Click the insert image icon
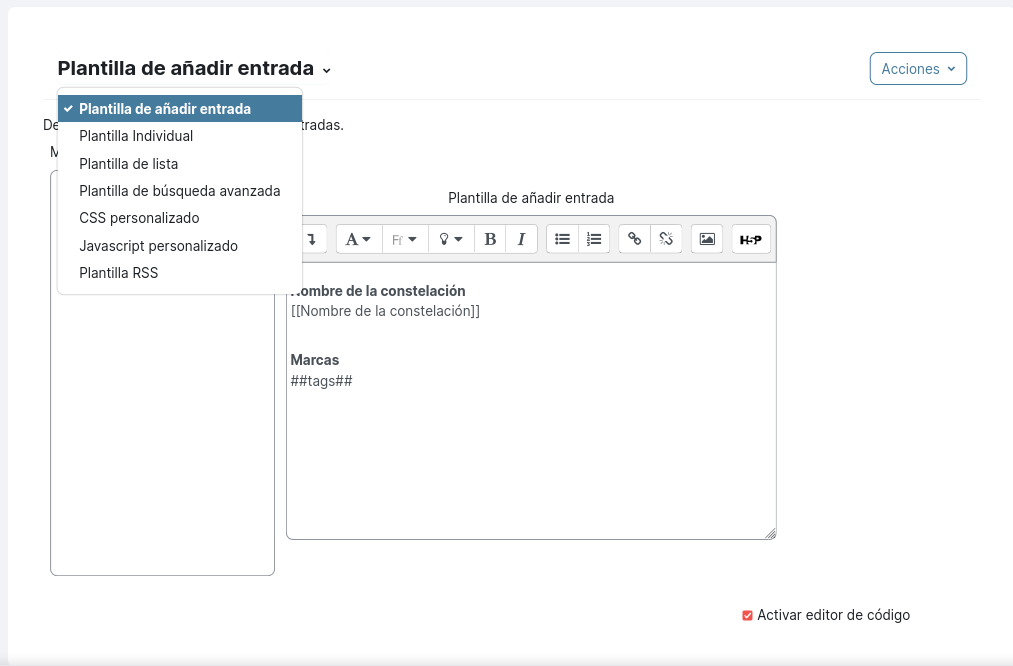 pos(707,240)
